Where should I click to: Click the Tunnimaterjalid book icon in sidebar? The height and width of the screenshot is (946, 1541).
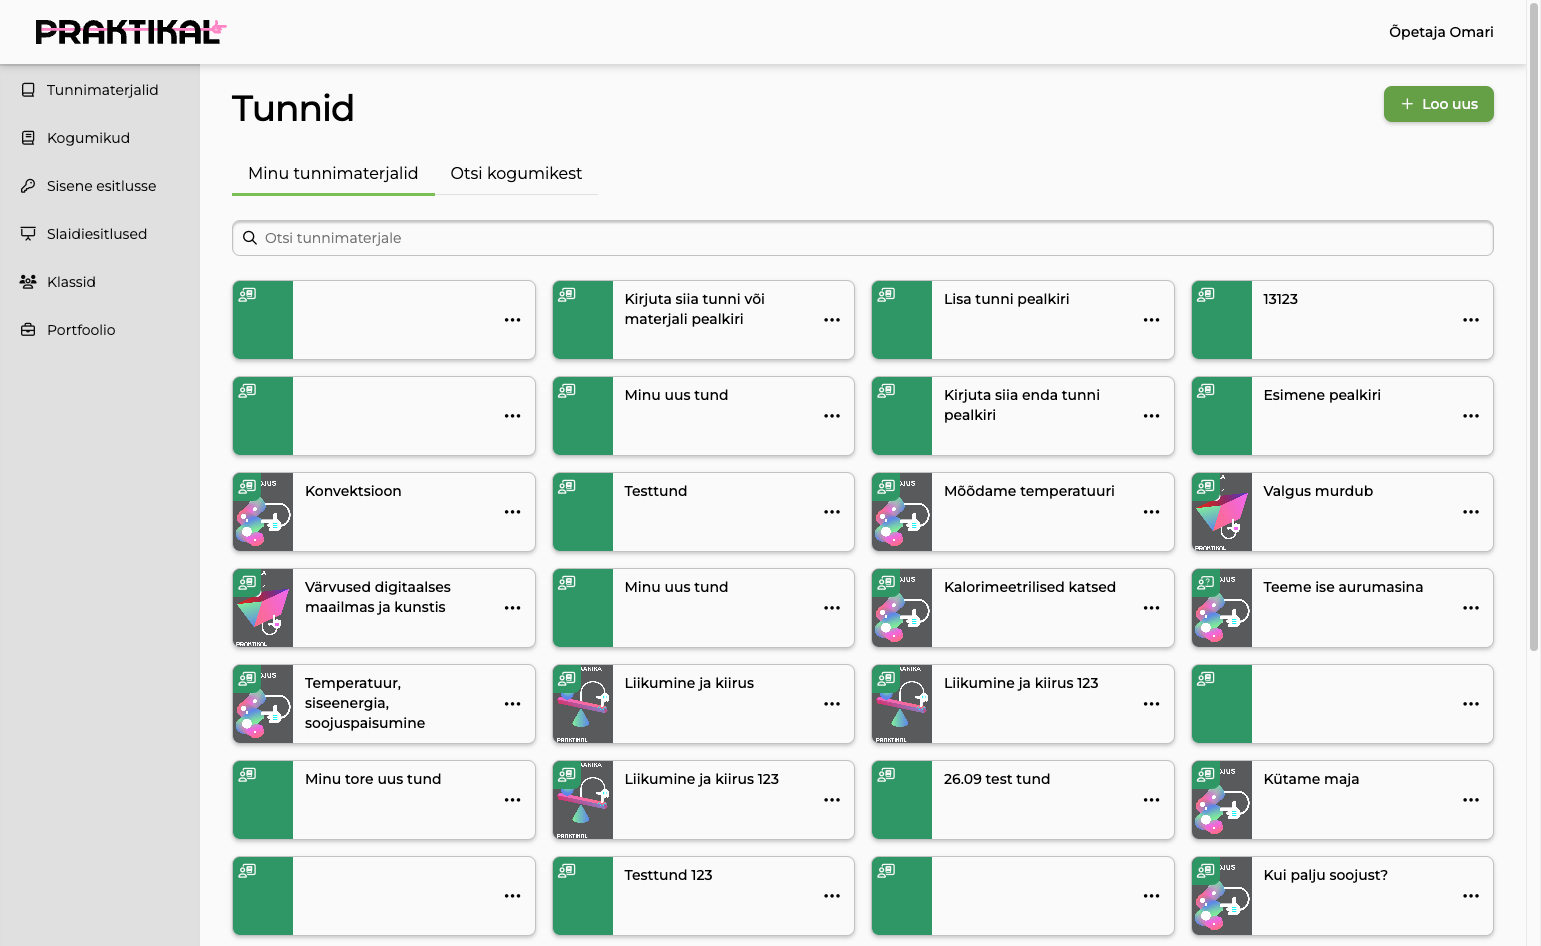28,90
